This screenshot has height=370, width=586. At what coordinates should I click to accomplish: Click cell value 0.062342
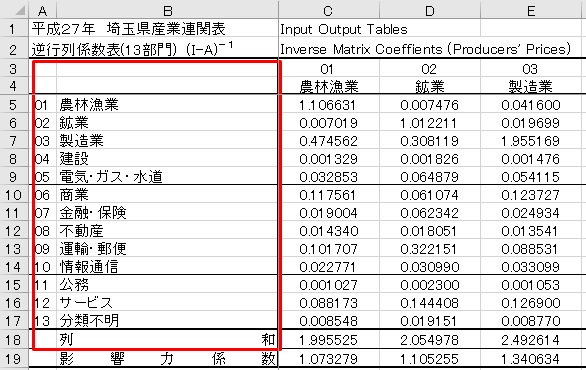tap(429, 213)
